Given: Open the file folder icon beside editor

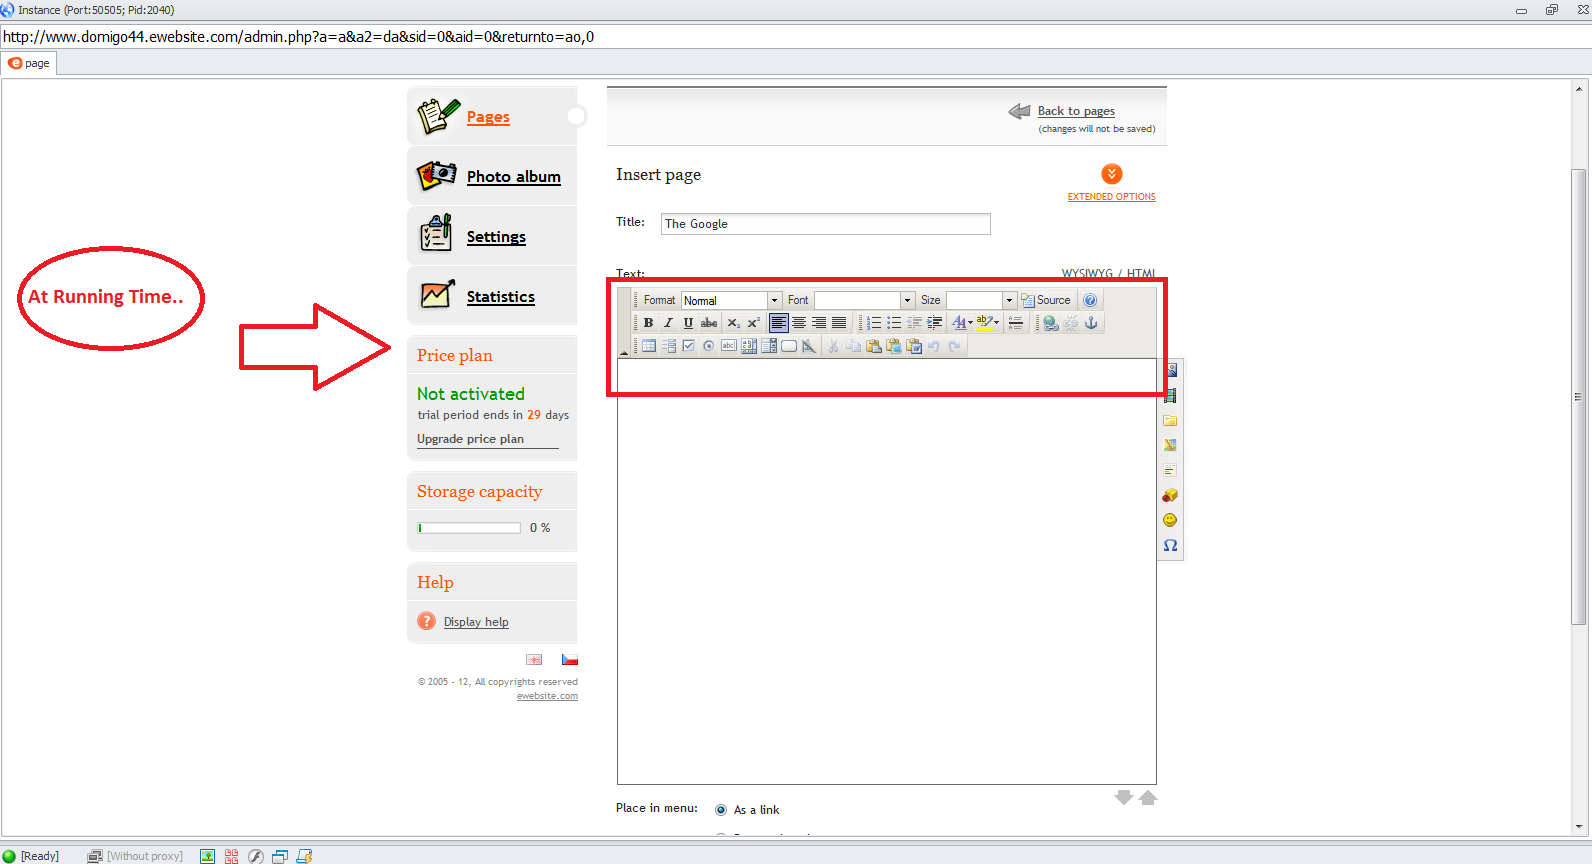Looking at the screenshot, I should coord(1170,420).
